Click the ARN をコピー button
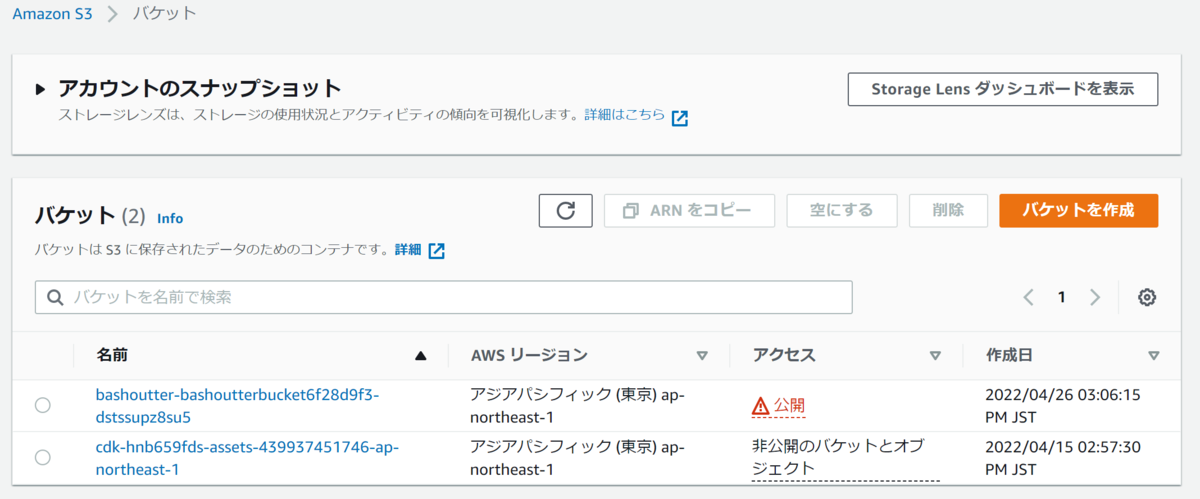 click(690, 210)
